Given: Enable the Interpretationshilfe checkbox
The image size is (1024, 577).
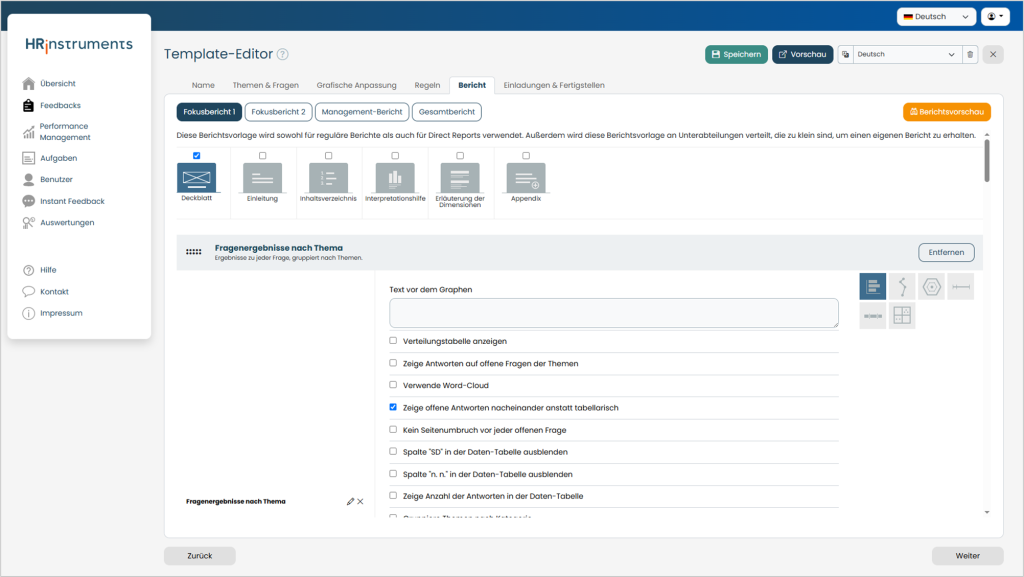Looking at the screenshot, I should coord(395,155).
